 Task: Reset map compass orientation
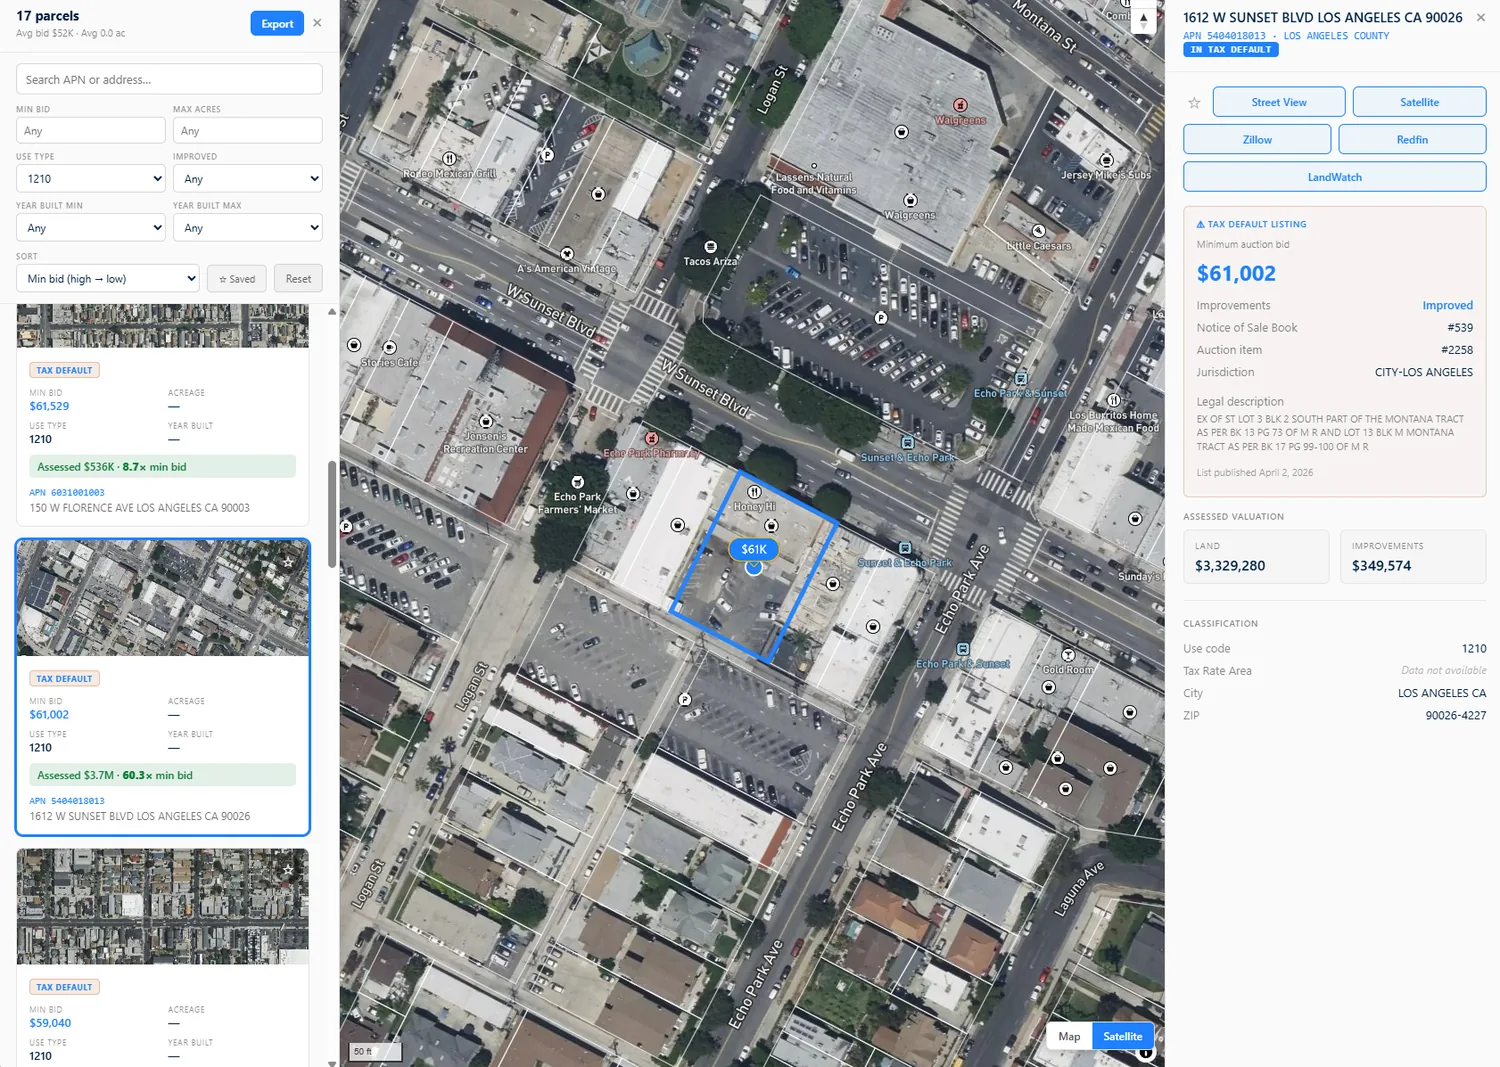tap(1144, 18)
